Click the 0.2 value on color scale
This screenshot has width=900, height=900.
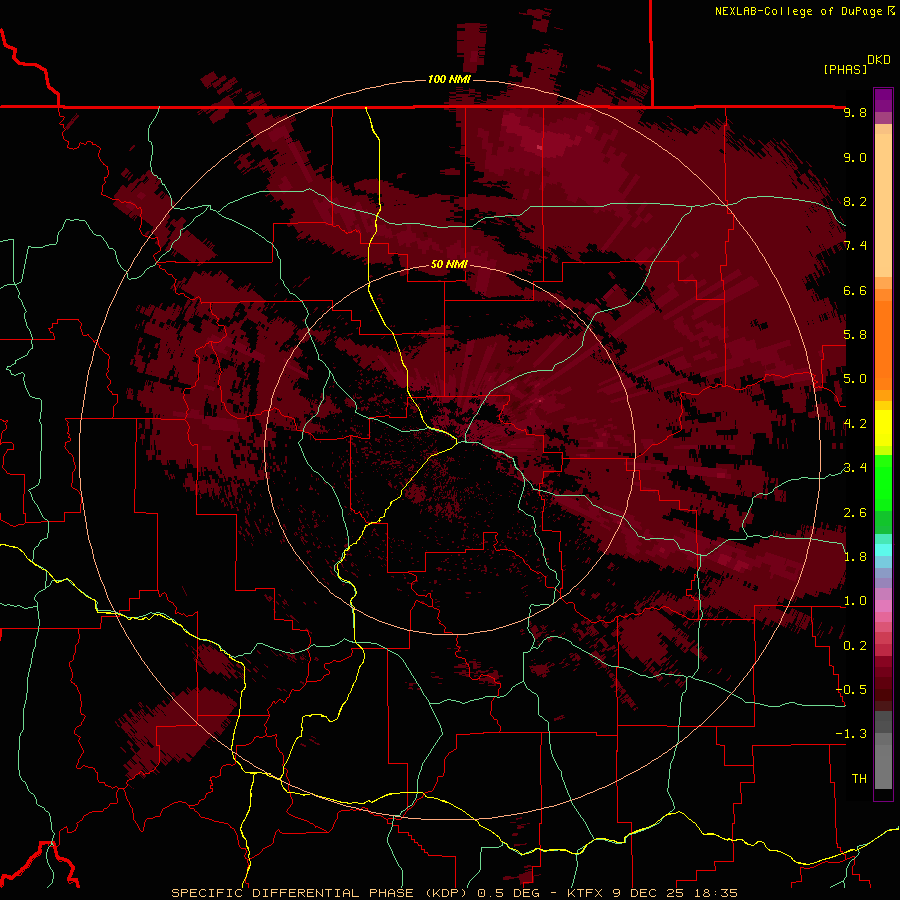[855, 646]
